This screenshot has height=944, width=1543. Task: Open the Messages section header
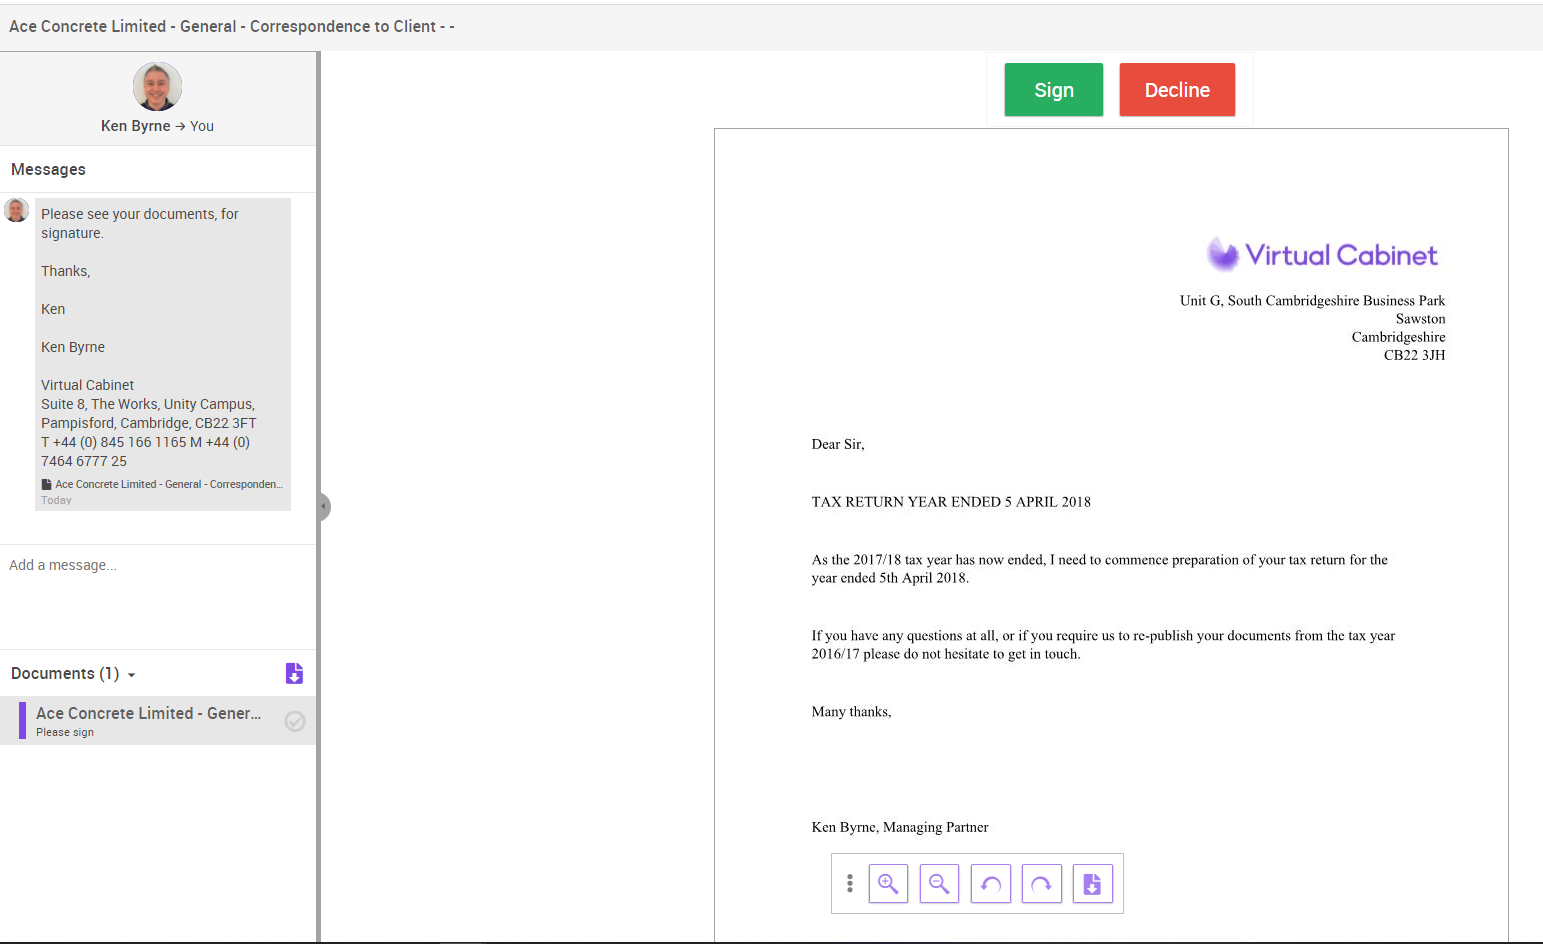point(48,169)
